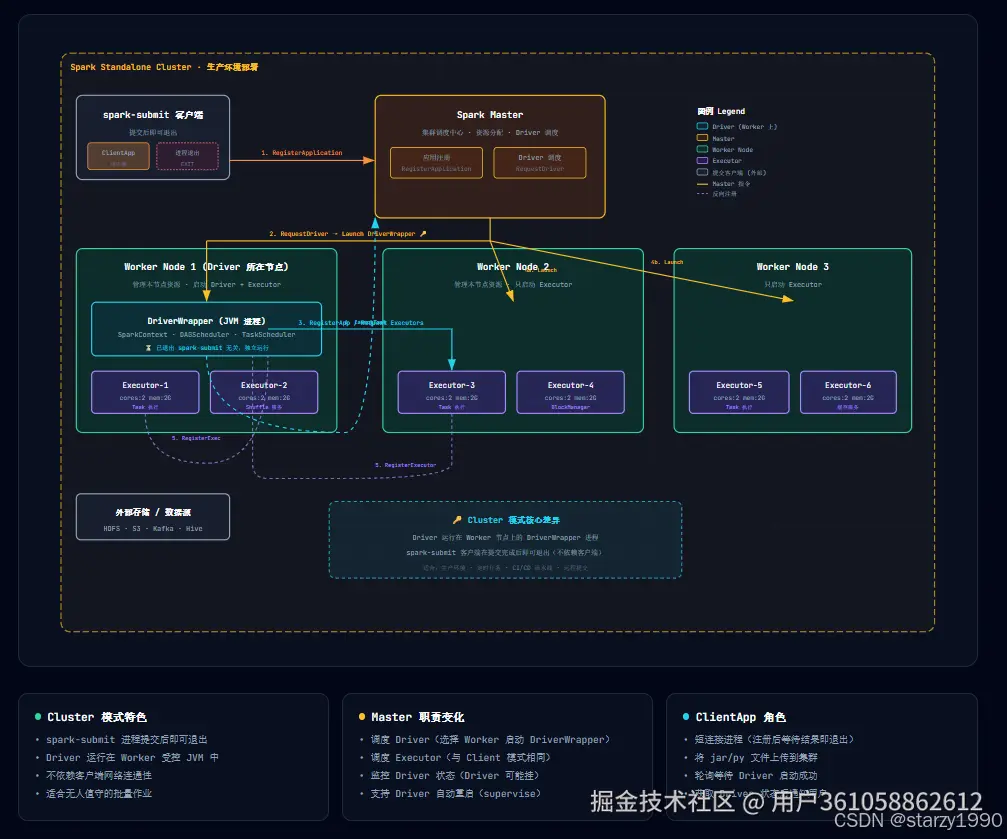Viewport: 1007px width, 839px height.
Task: Click the 支持 Driver 自动重启（supervise）bullet
Action: pyautogui.click(x=456, y=793)
